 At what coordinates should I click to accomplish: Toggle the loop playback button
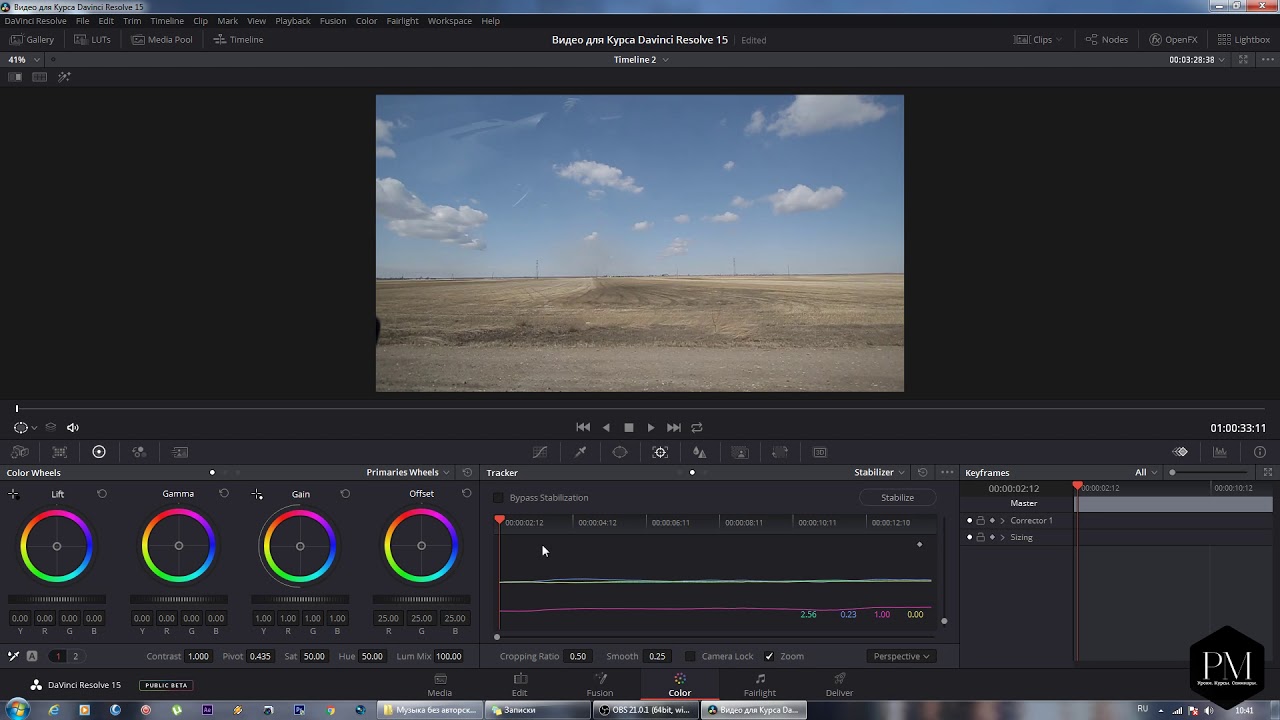point(697,427)
